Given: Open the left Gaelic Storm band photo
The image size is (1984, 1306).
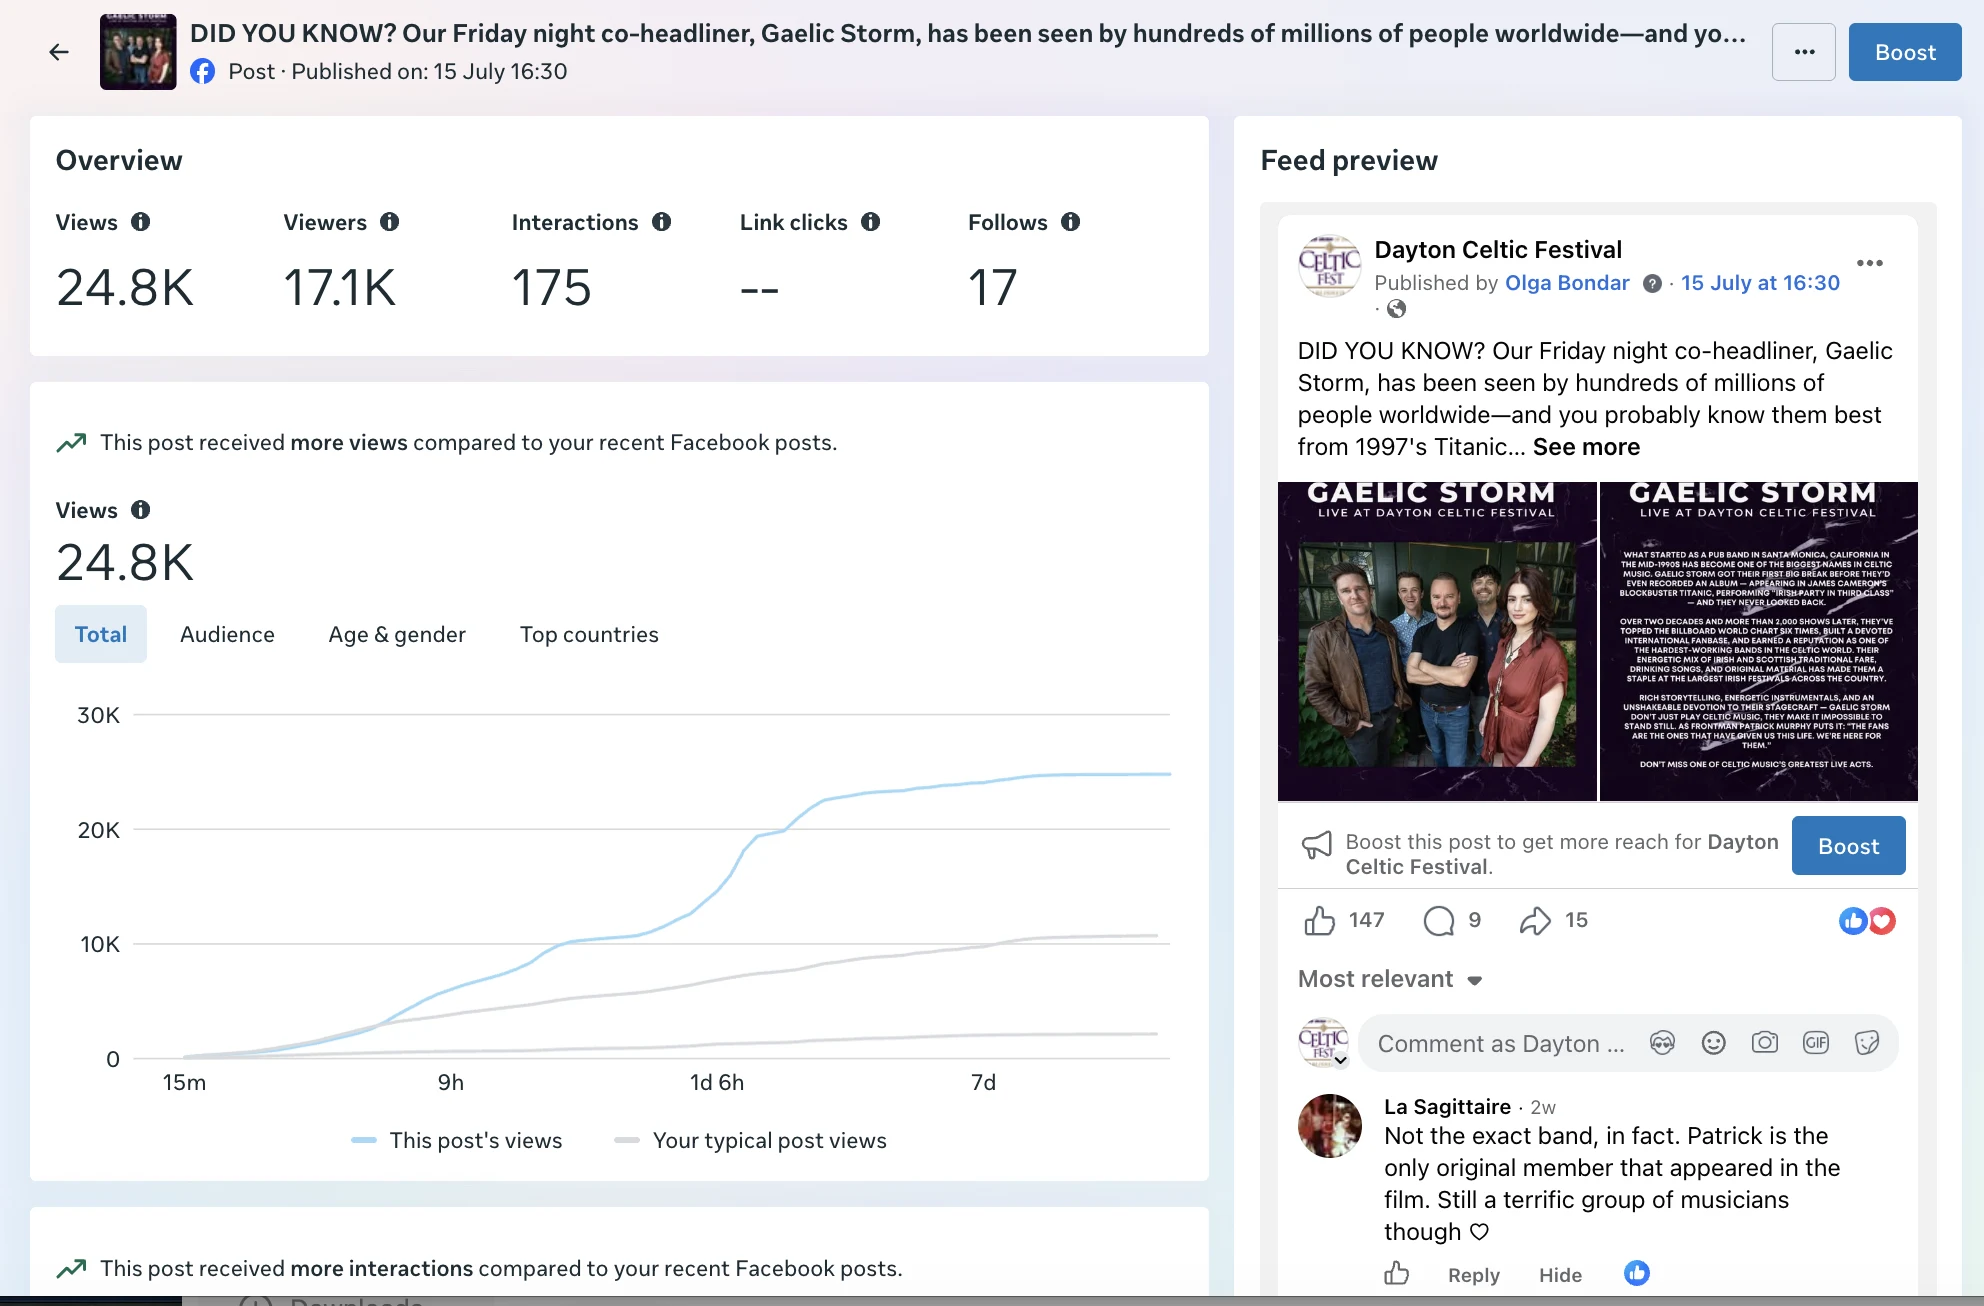Looking at the screenshot, I should coord(1437,641).
